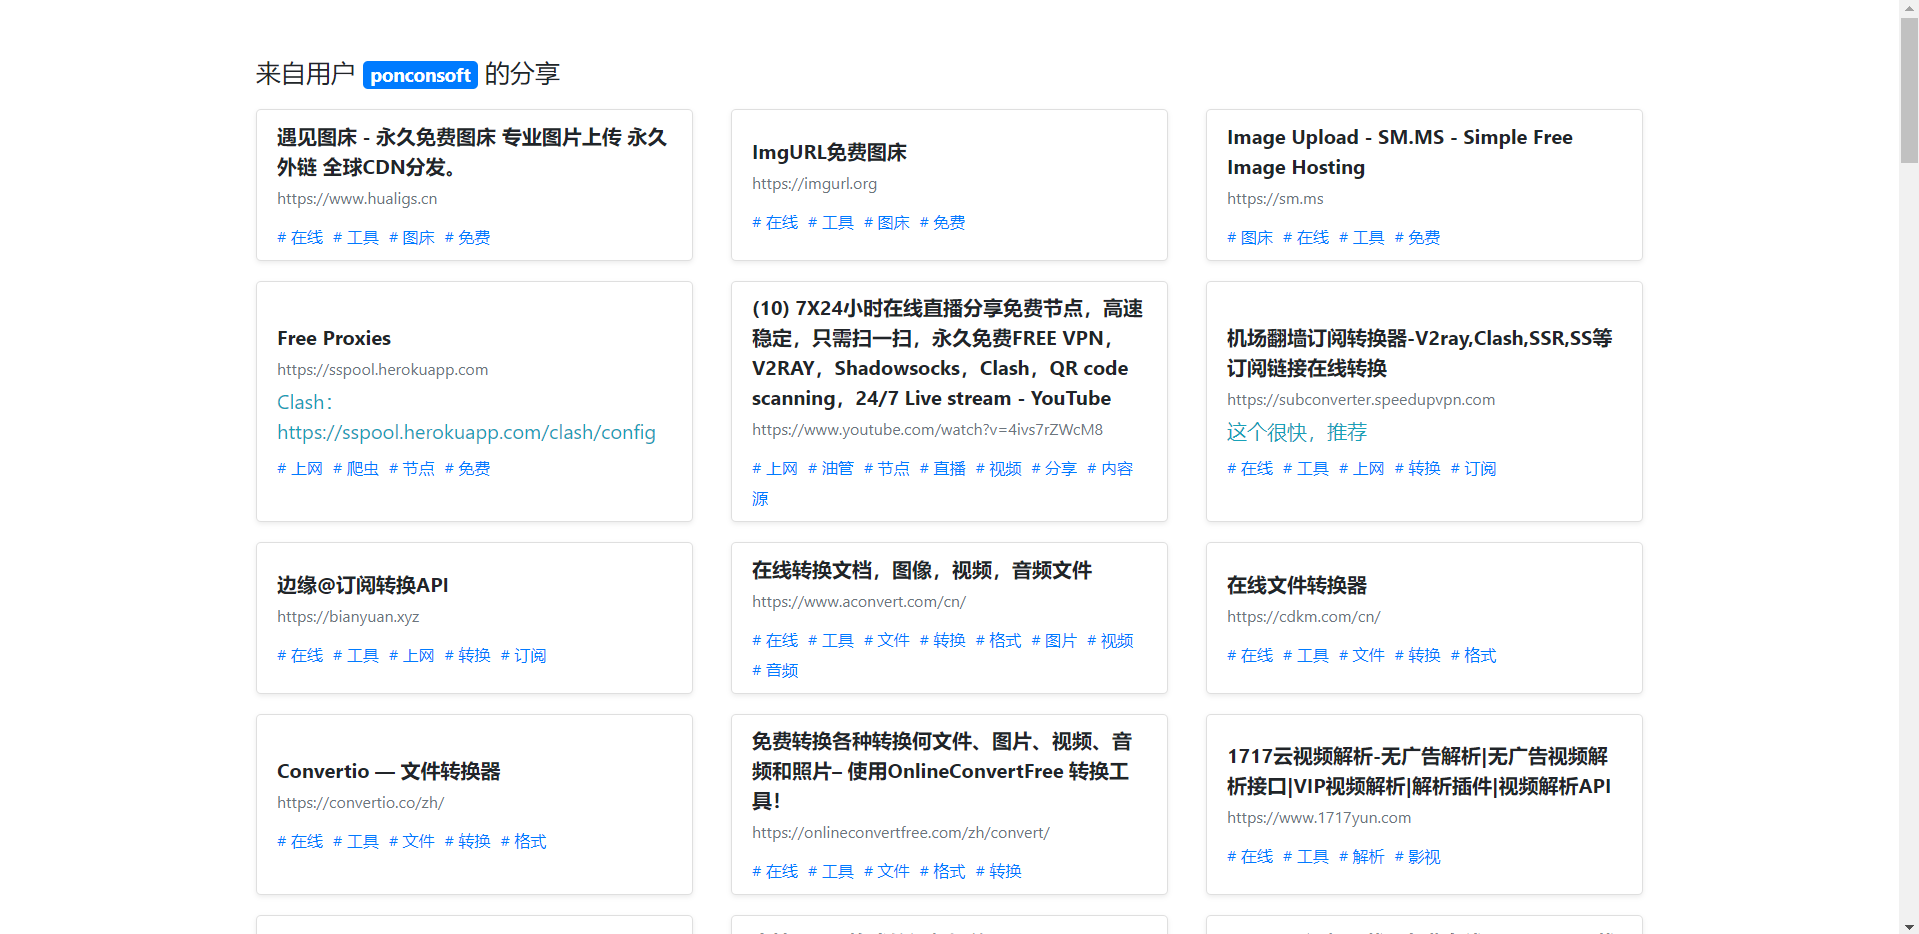This screenshot has height=934, width=1919.
Task: Open the sspool clash/config link
Action: [x=466, y=432]
